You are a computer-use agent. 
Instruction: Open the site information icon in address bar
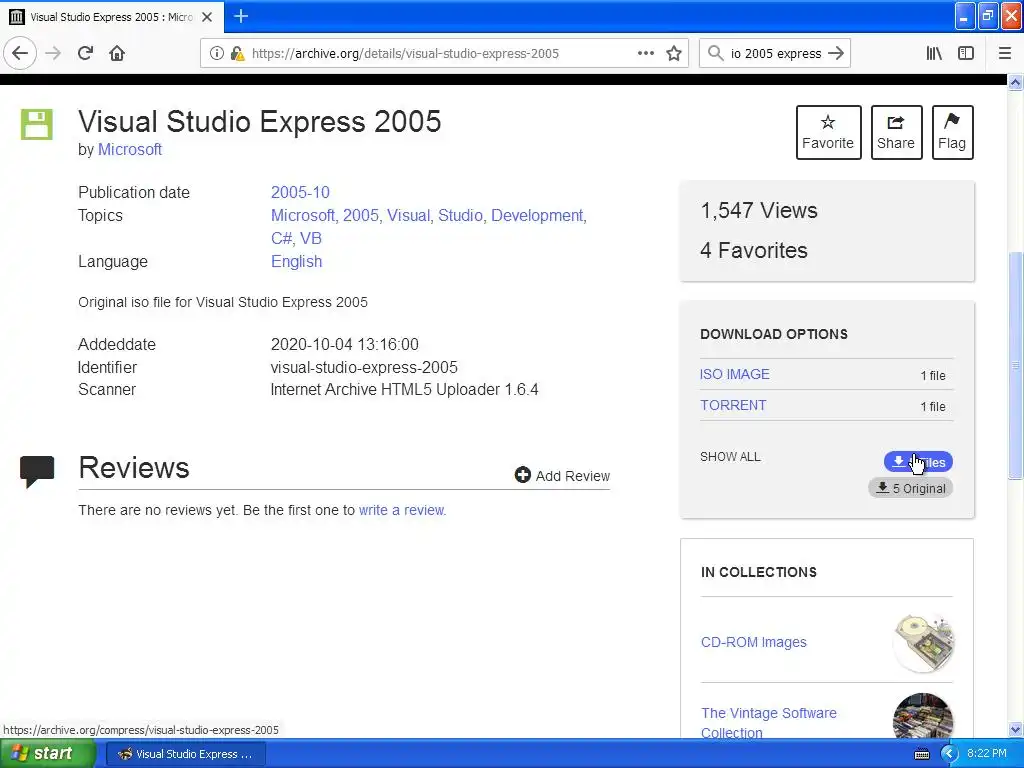(x=216, y=53)
